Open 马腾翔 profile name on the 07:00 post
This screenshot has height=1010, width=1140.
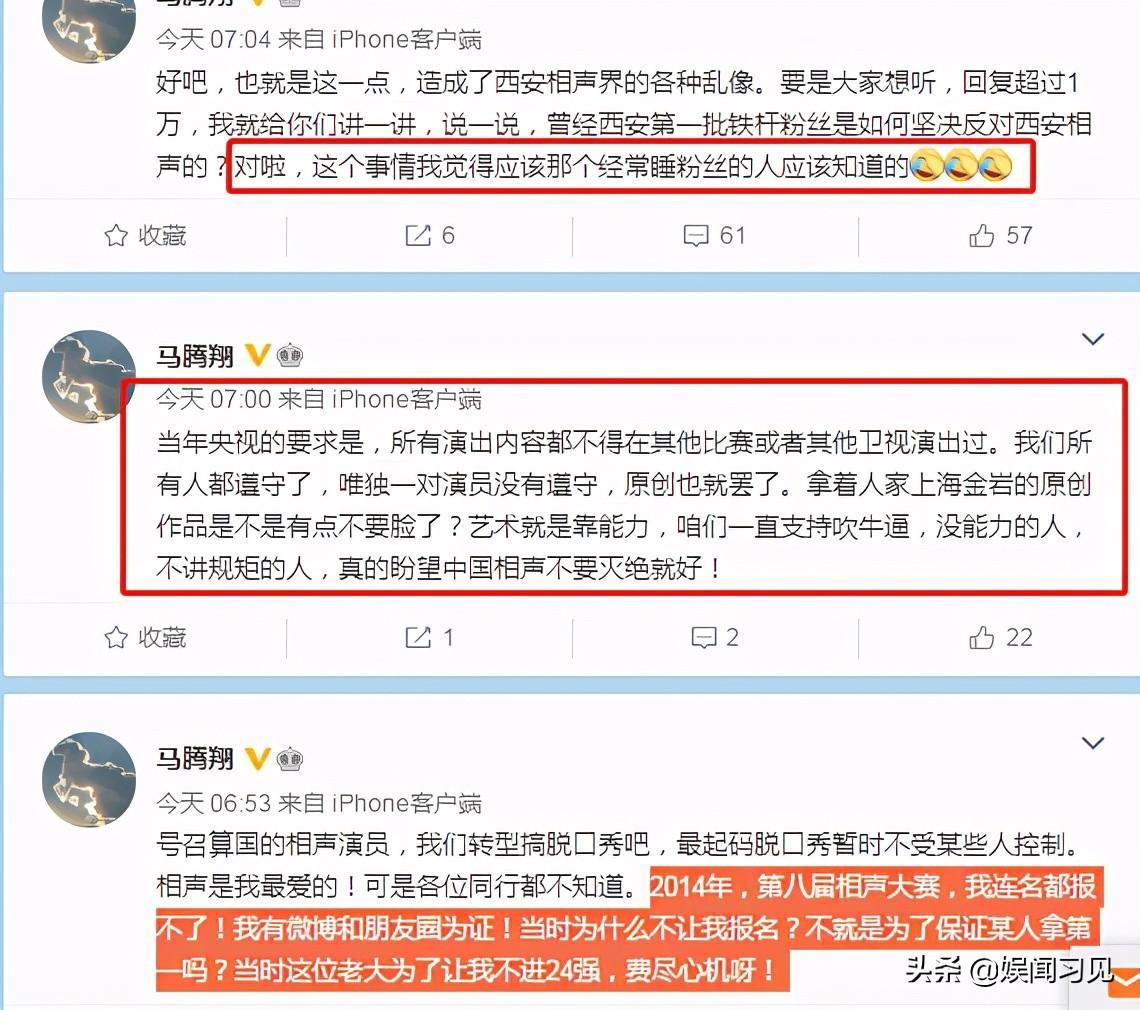click(195, 356)
